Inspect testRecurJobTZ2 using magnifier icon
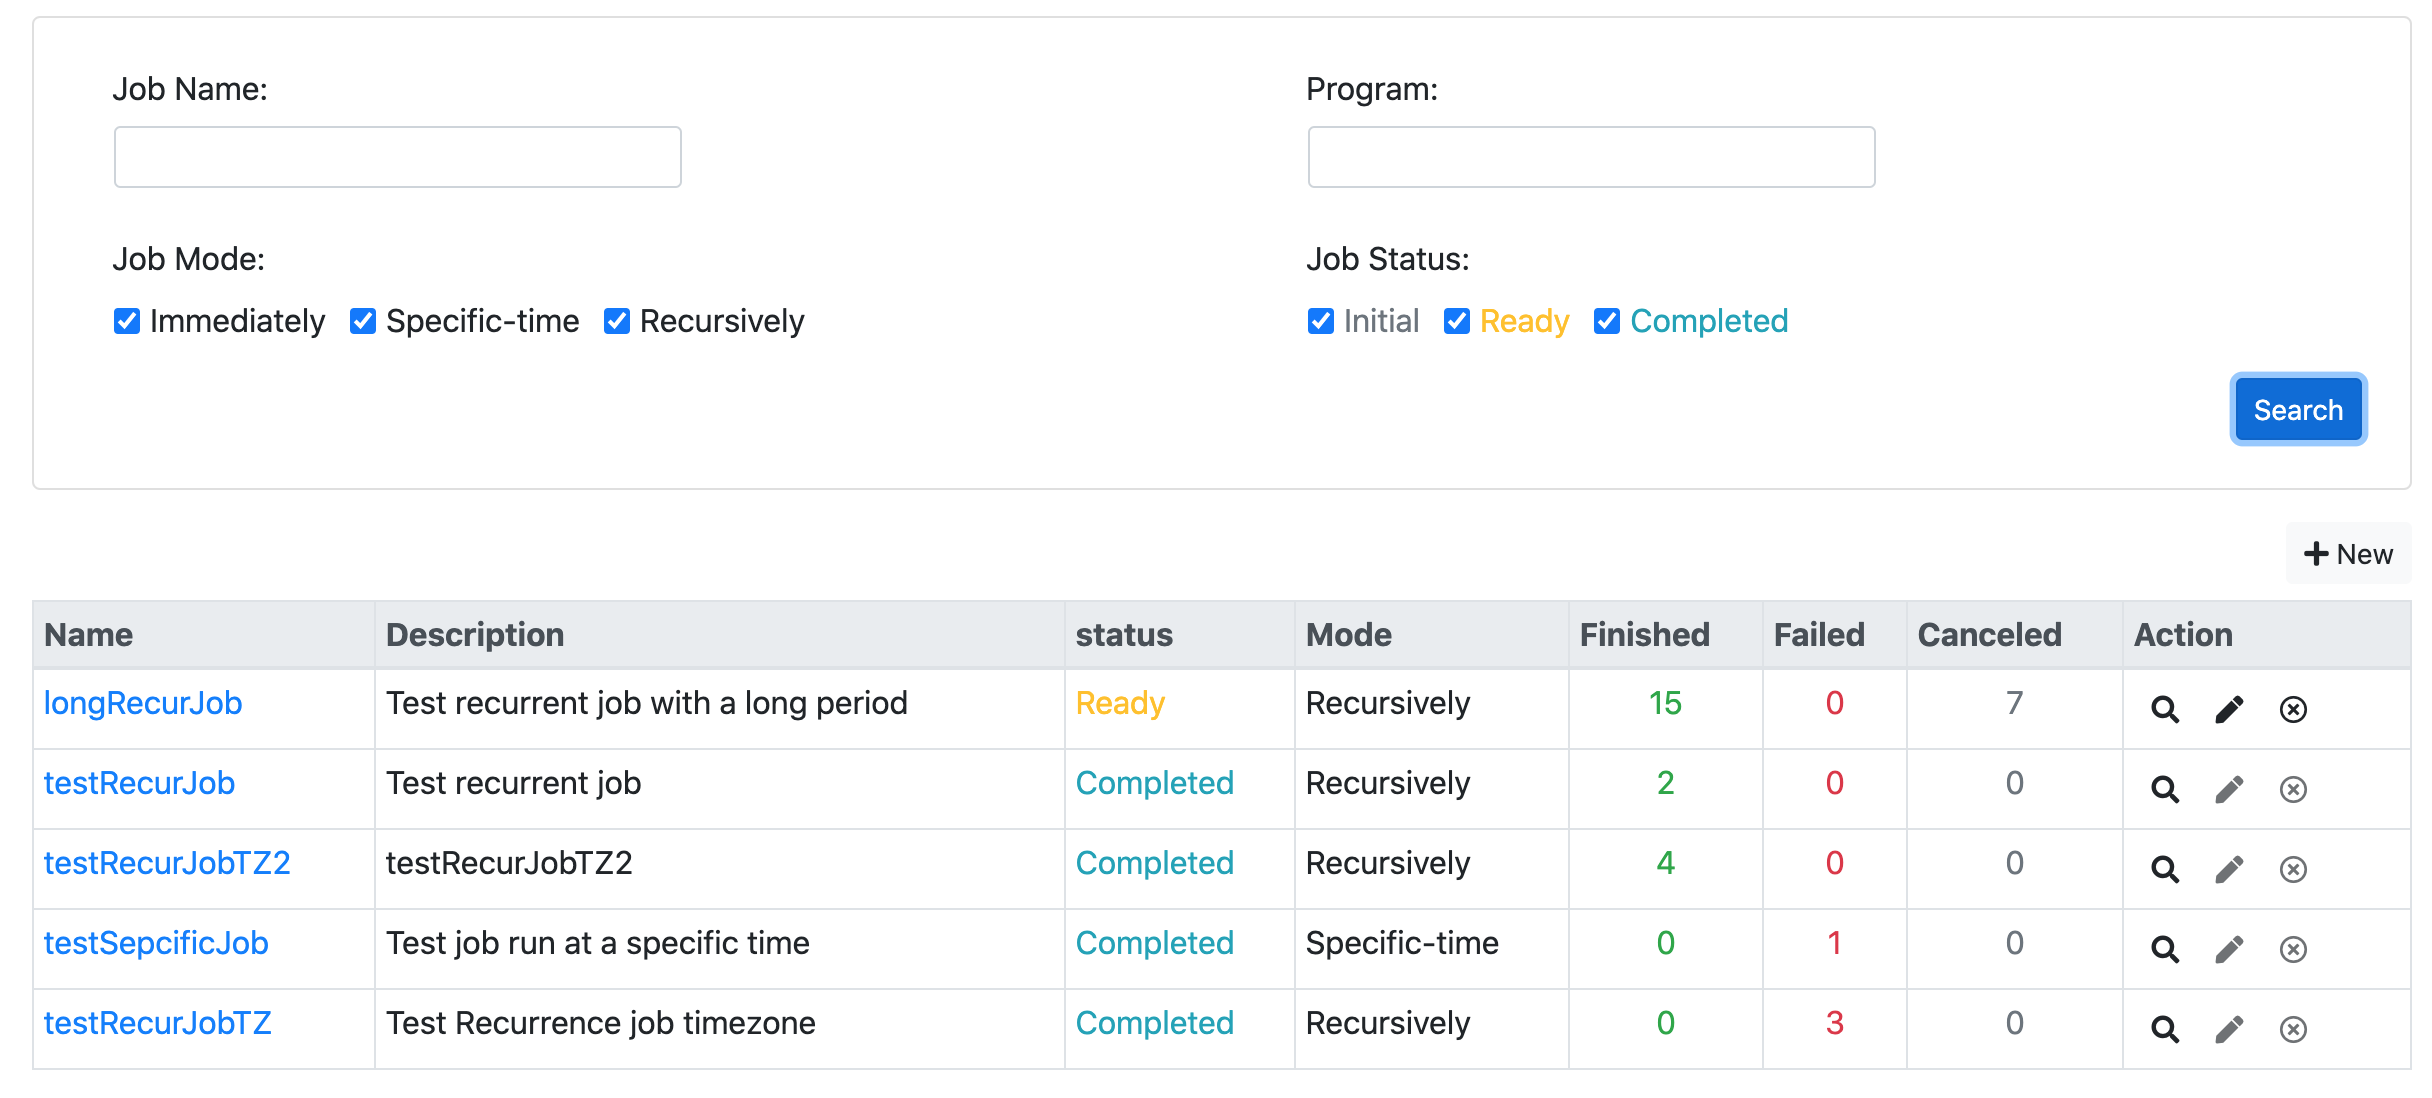 pyautogui.click(x=2164, y=869)
